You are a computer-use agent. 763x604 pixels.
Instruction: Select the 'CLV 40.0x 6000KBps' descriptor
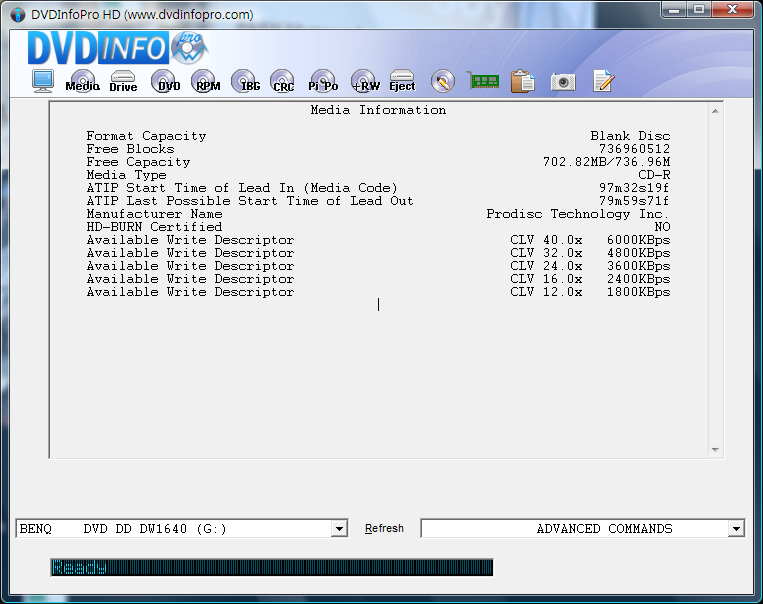click(x=590, y=240)
